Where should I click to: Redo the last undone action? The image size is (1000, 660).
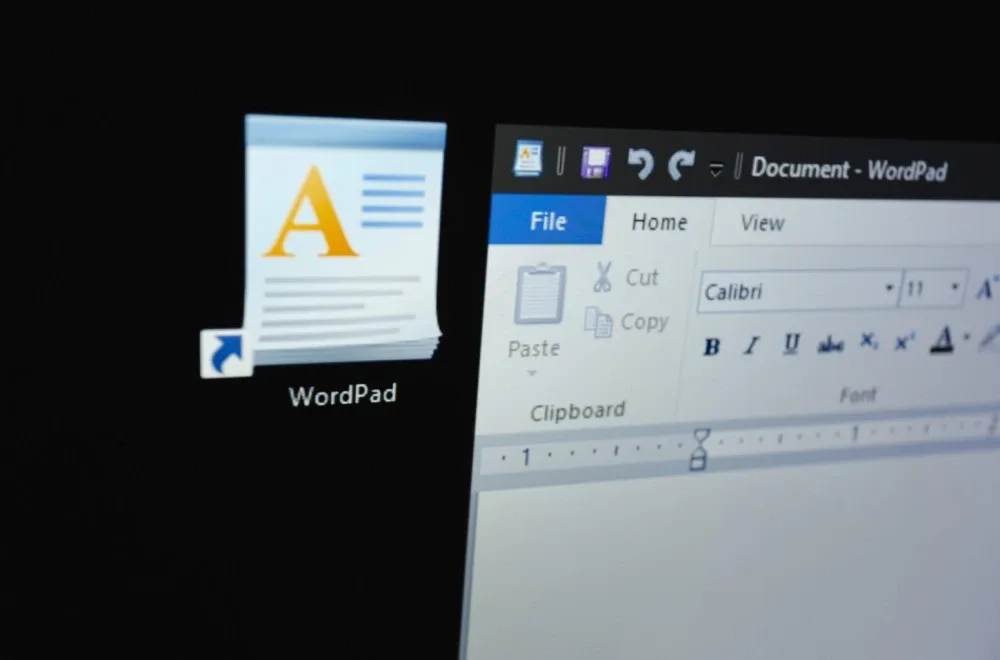click(x=680, y=165)
